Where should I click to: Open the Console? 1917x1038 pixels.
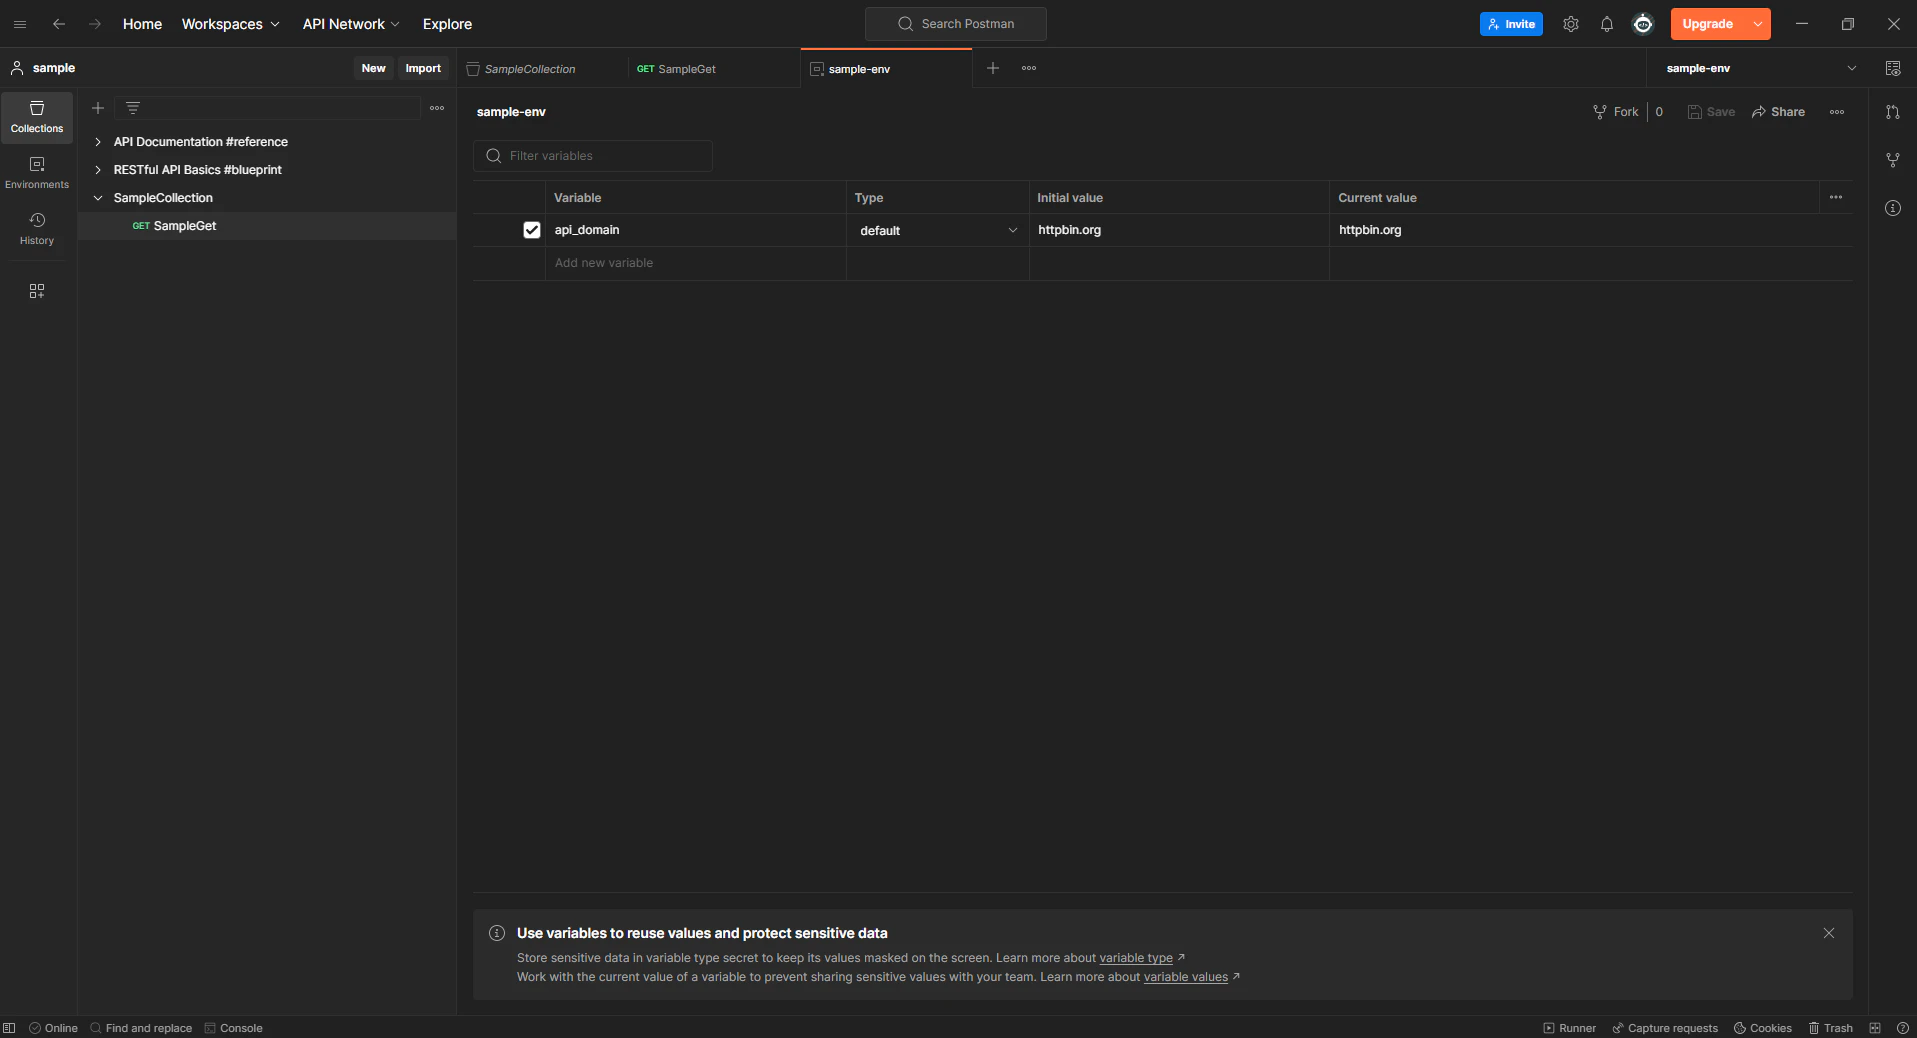tap(234, 1028)
